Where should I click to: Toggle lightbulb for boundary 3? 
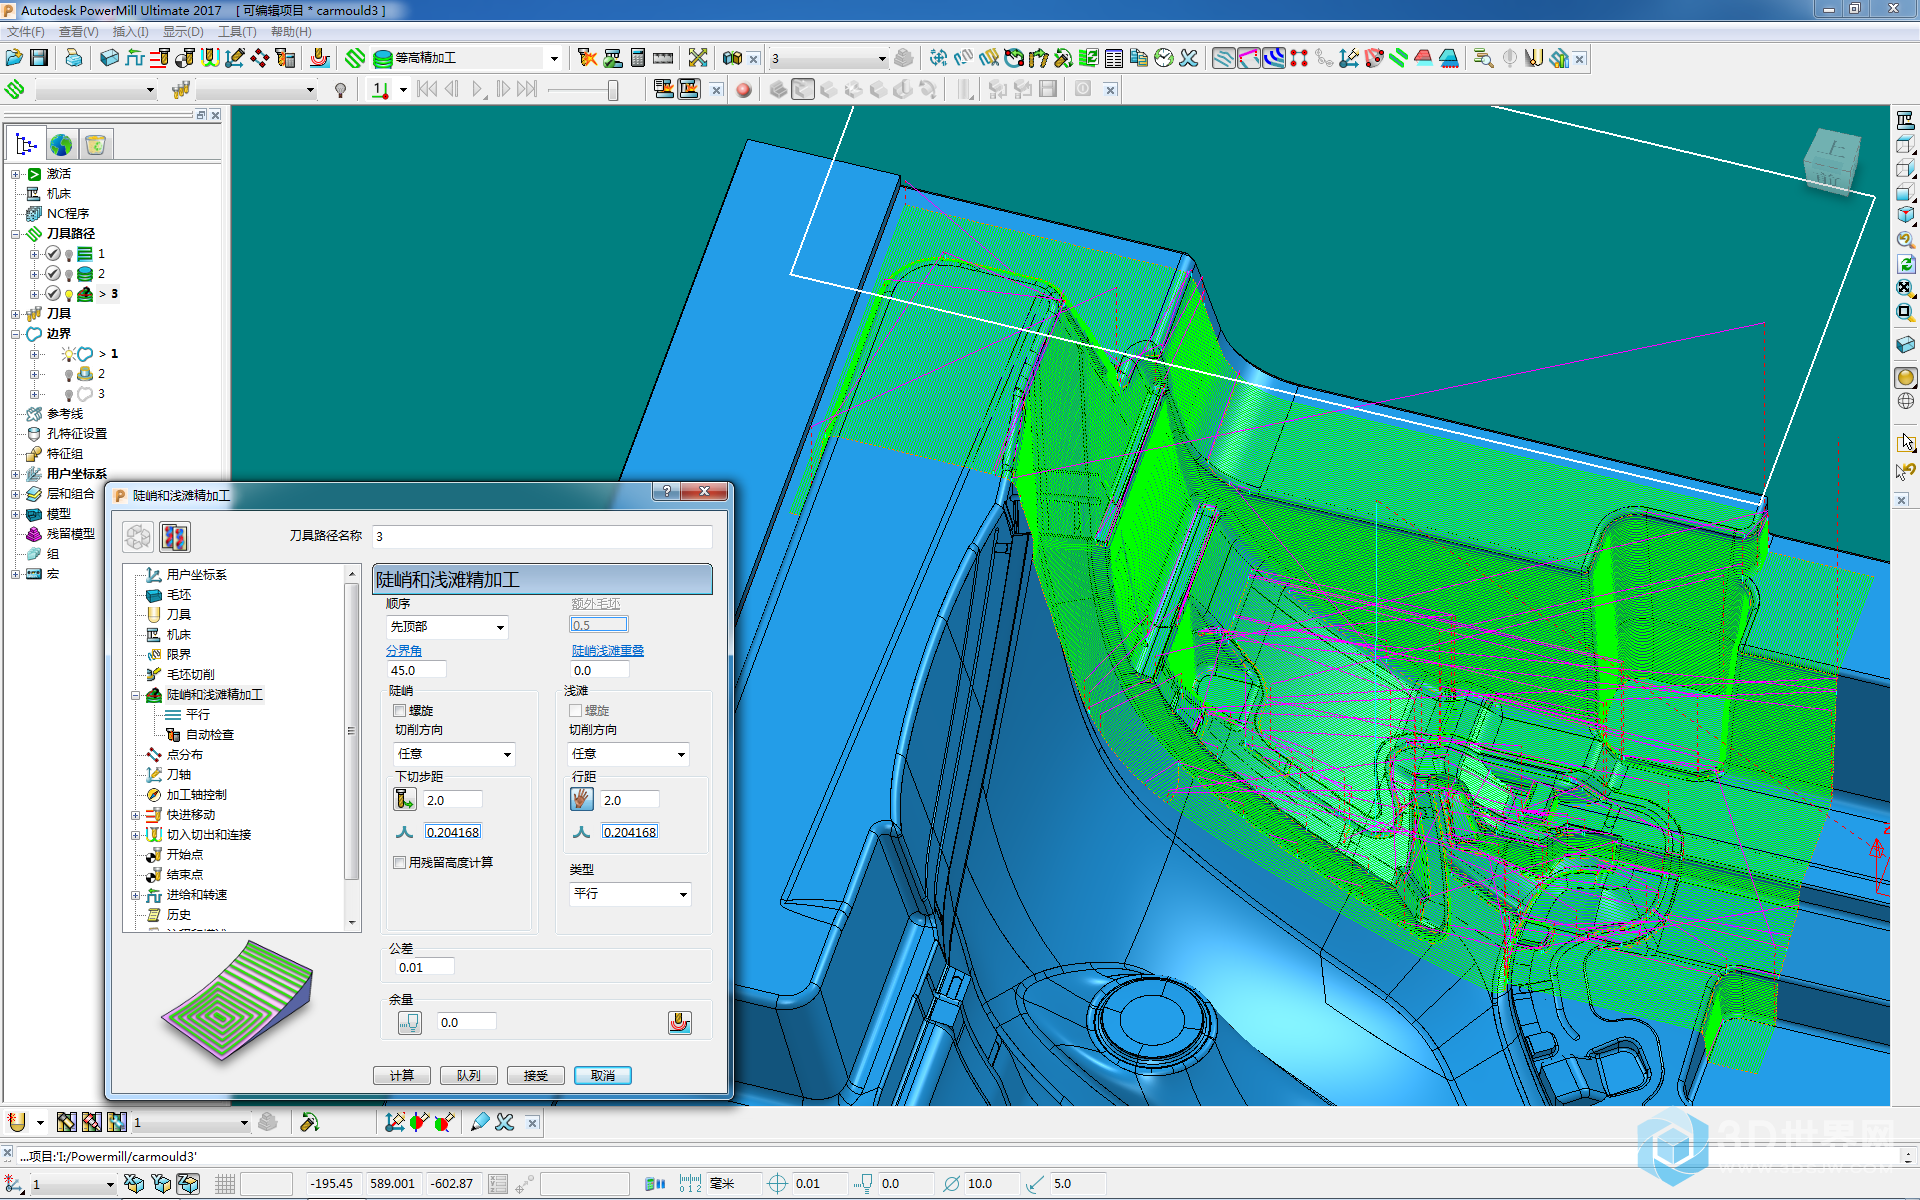tap(69, 395)
